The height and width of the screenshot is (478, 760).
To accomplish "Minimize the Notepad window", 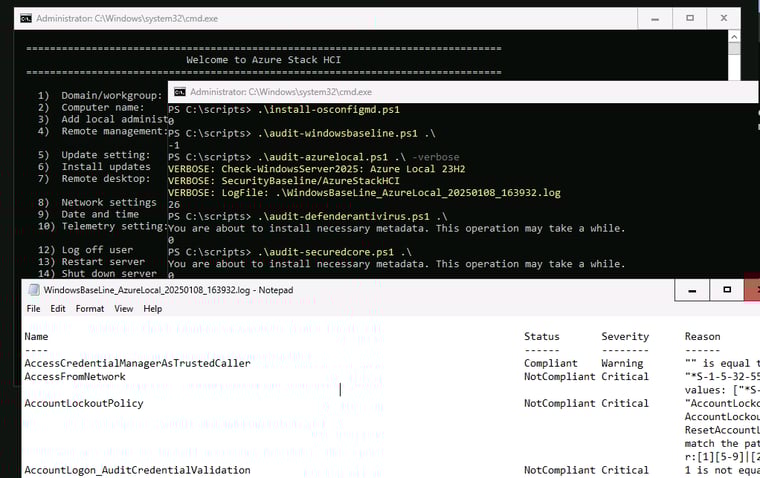I will point(692,290).
